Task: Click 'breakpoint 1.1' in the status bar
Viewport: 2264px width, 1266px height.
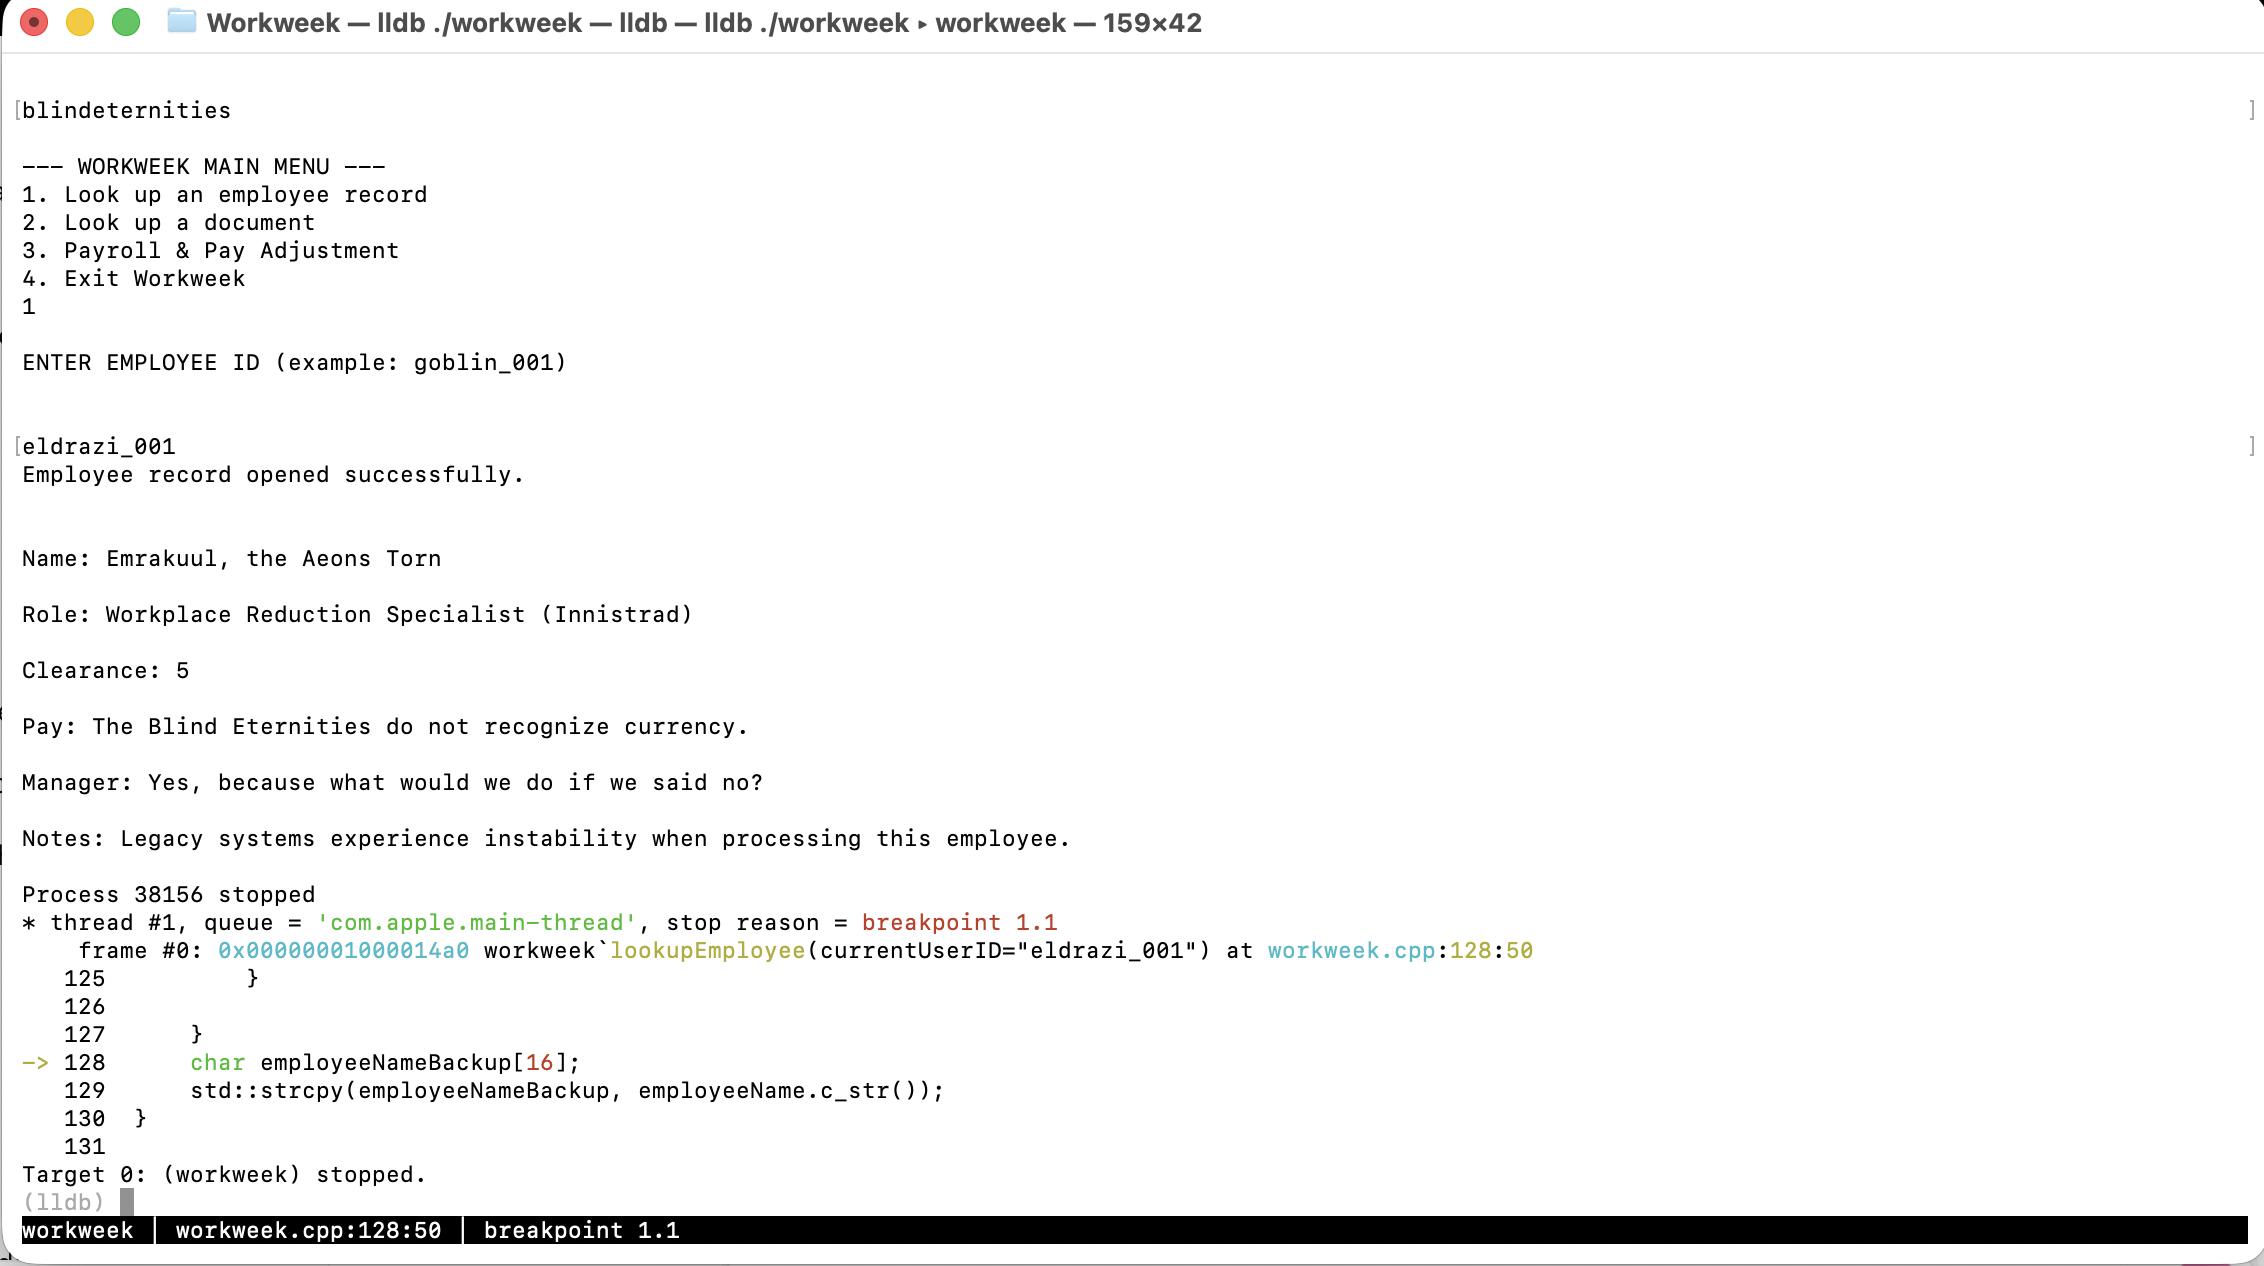Action: tap(582, 1230)
